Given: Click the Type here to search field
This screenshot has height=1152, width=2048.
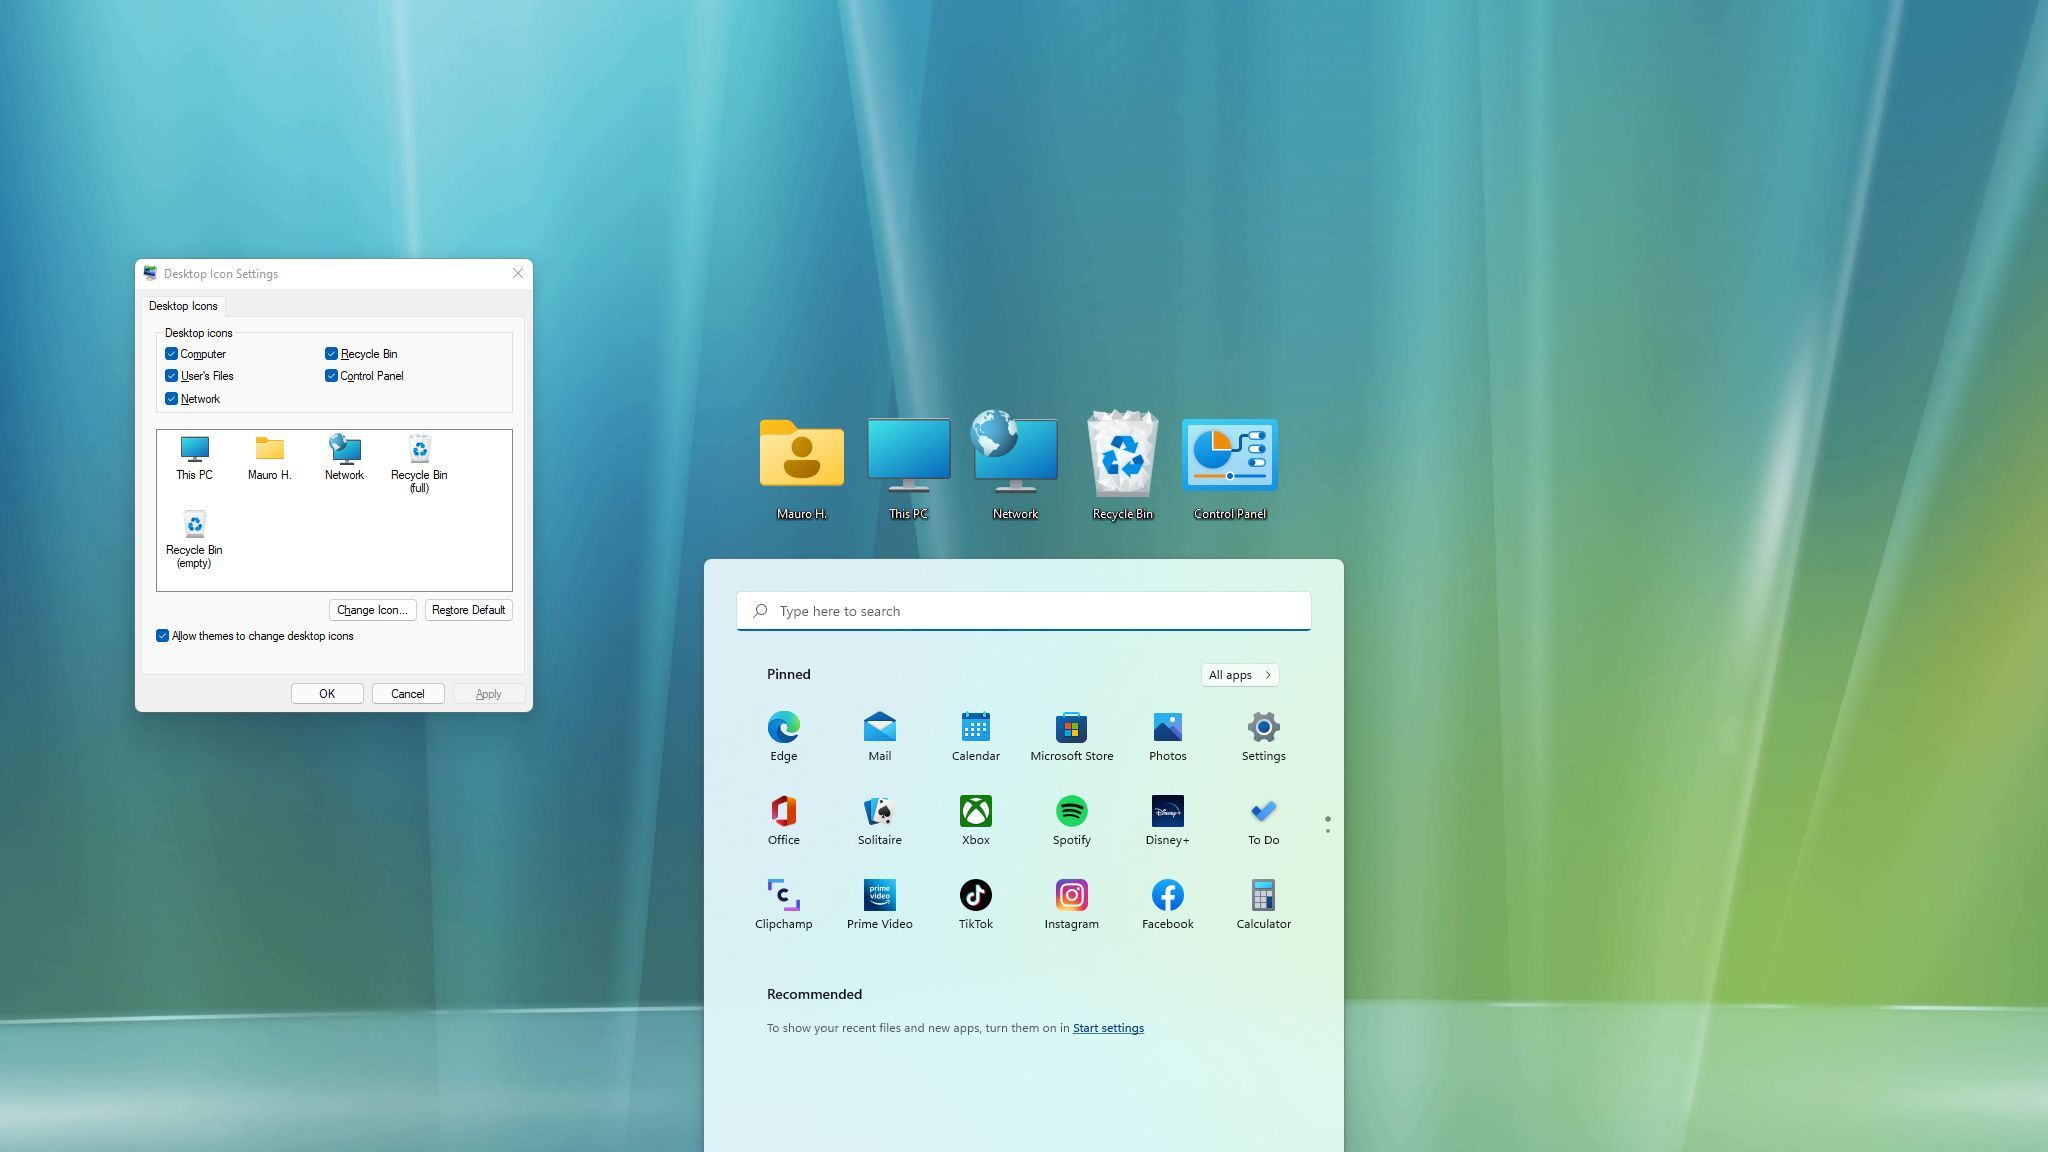Looking at the screenshot, I should [x=1023, y=611].
